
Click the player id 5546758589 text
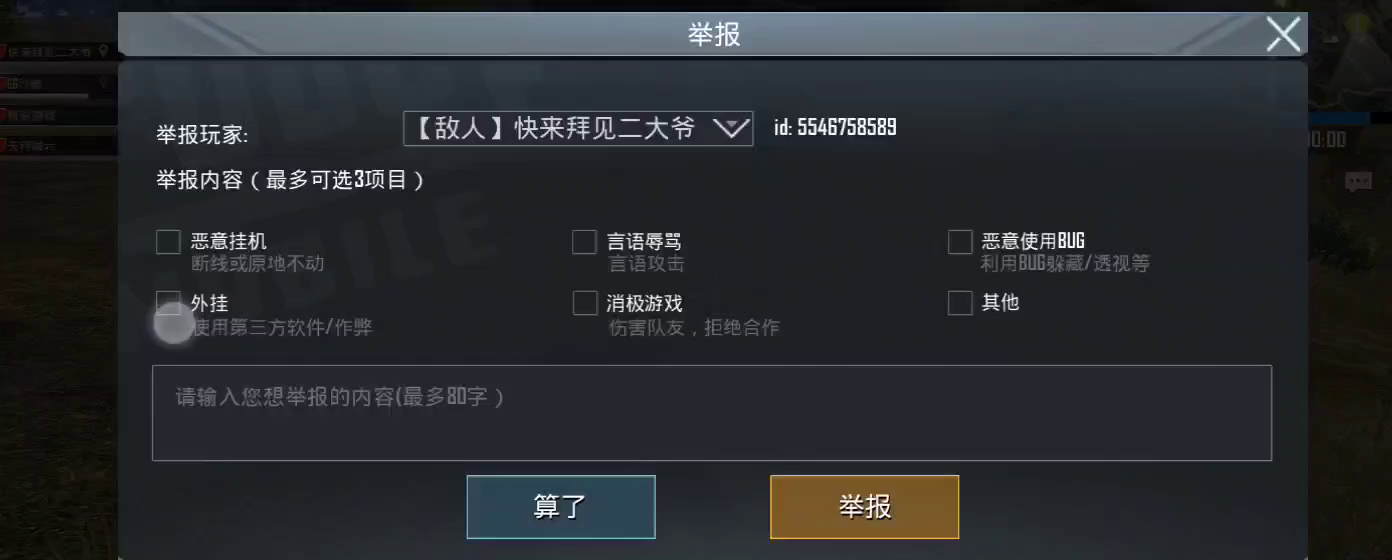pos(835,127)
